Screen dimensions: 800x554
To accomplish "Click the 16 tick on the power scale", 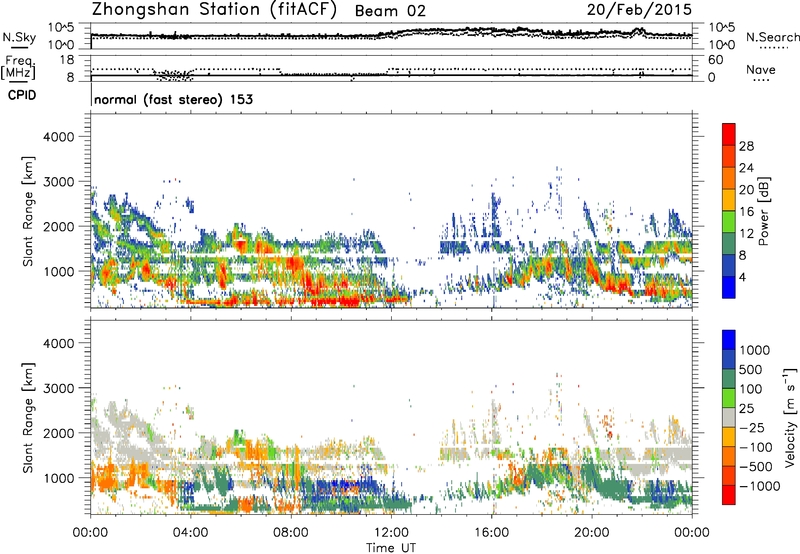I will [746, 212].
